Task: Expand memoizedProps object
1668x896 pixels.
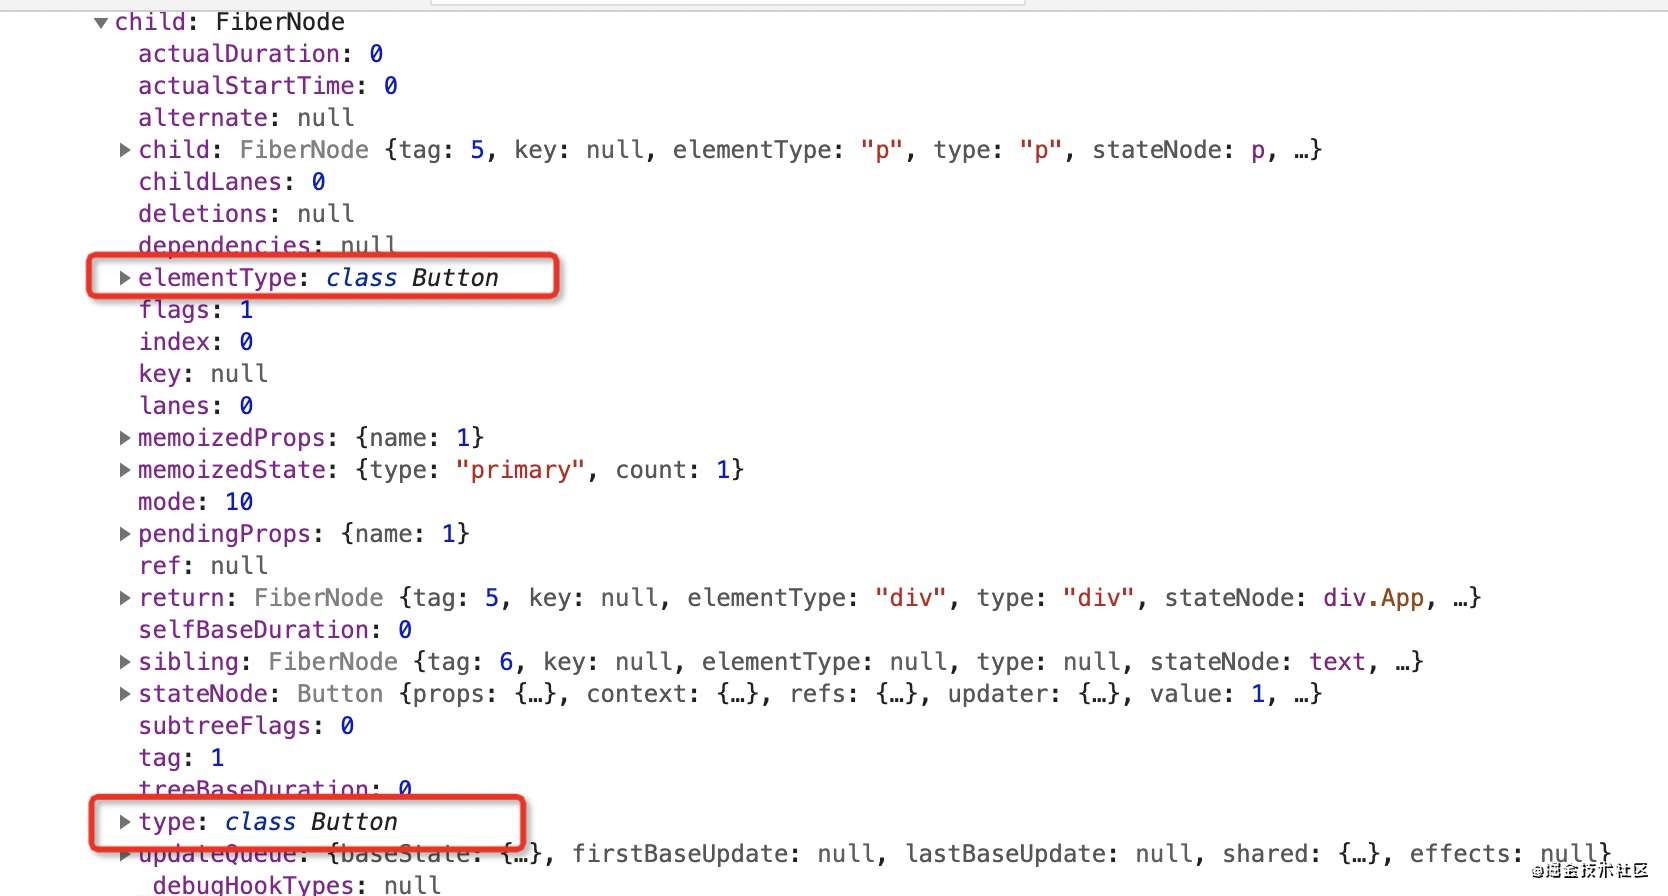Action: (x=125, y=438)
